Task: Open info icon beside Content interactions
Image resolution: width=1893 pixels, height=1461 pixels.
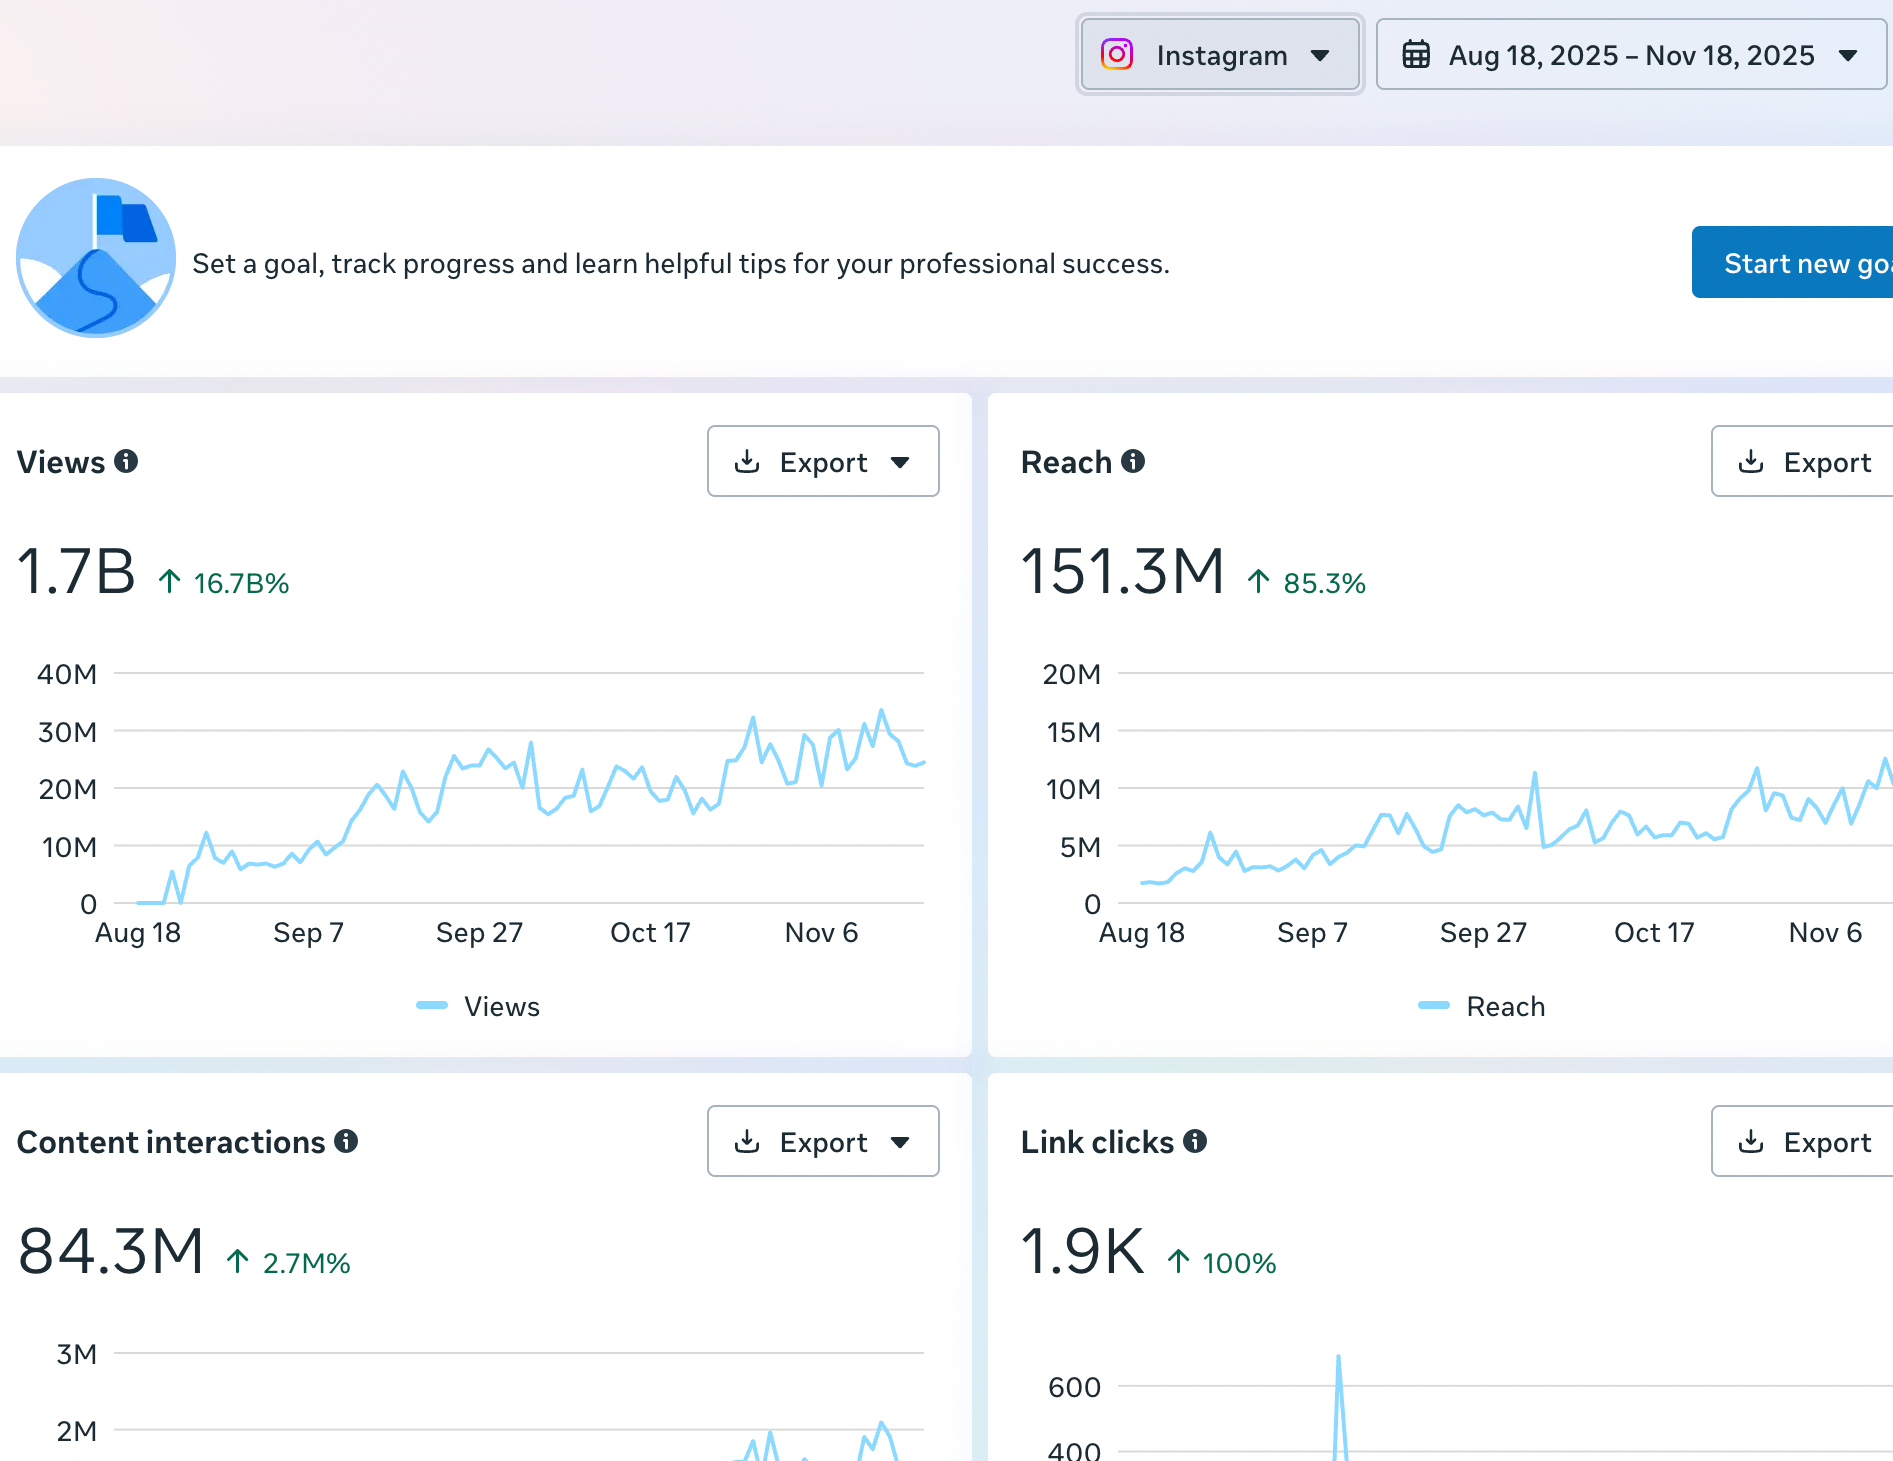Action: point(346,1141)
